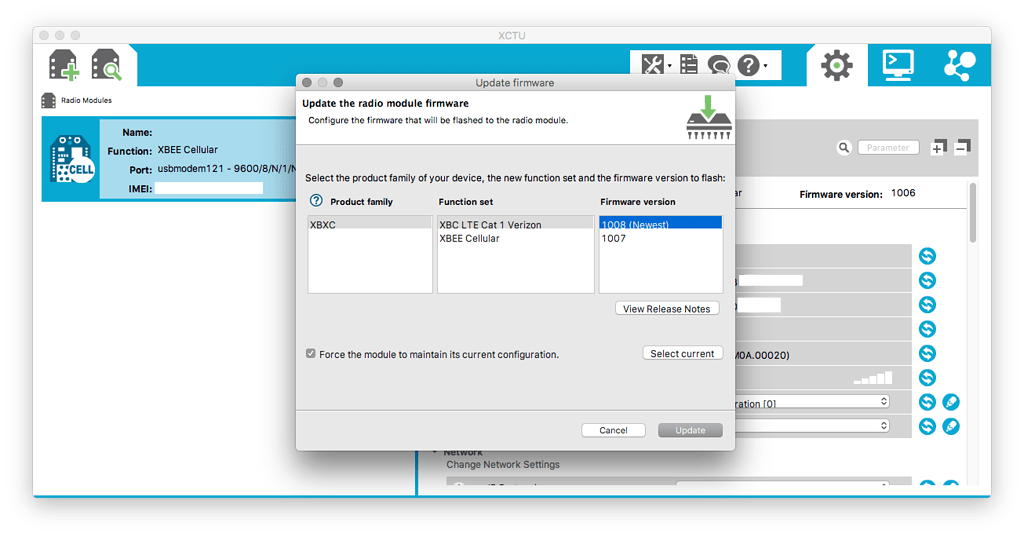Viewport: 1024px width, 536px height.
Task: Click the XBEE Cellular module icon
Action: coord(72,159)
